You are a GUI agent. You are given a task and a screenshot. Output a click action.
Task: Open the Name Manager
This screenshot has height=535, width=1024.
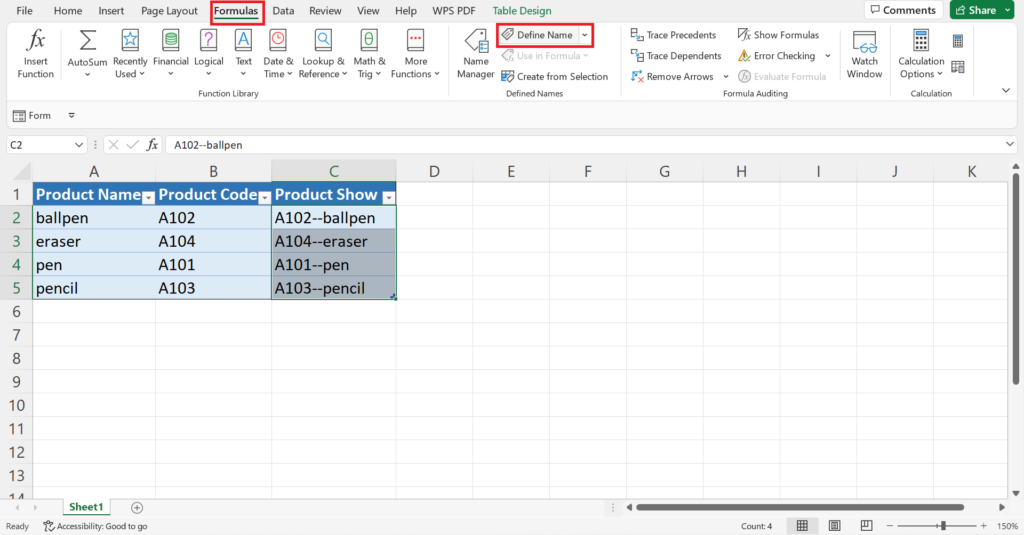coord(475,54)
